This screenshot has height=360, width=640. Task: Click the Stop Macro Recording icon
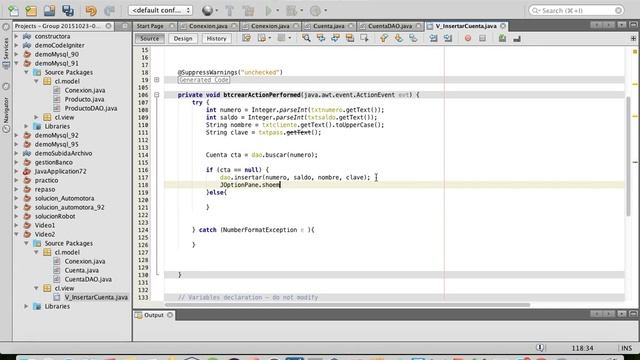point(482,38)
